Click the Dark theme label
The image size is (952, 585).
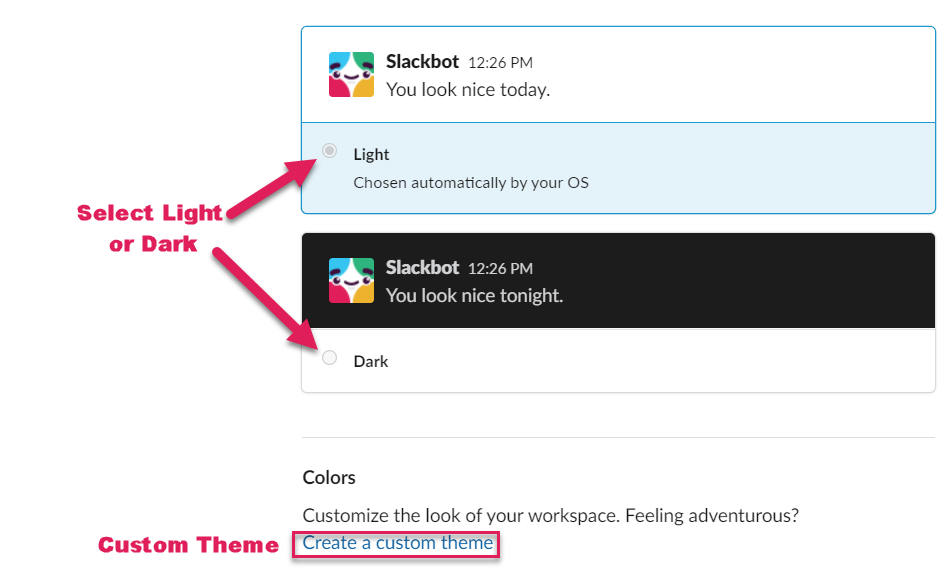(371, 361)
